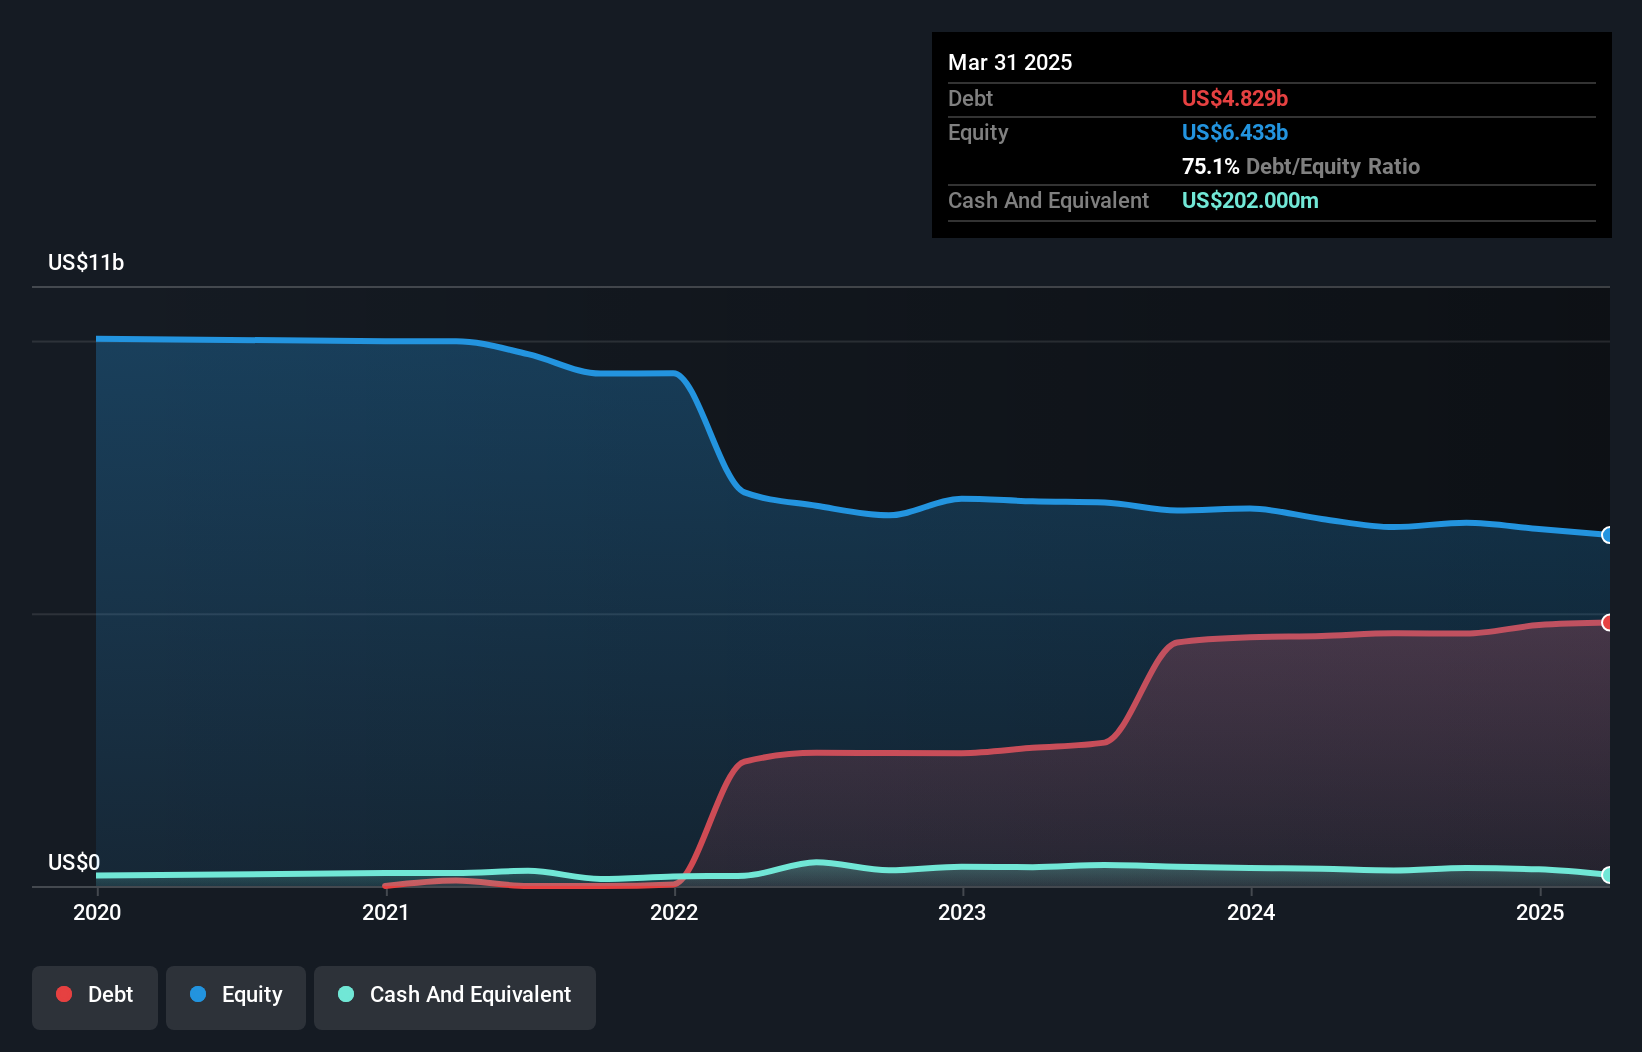Click the 2021 x-axis label

(x=386, y=912)
